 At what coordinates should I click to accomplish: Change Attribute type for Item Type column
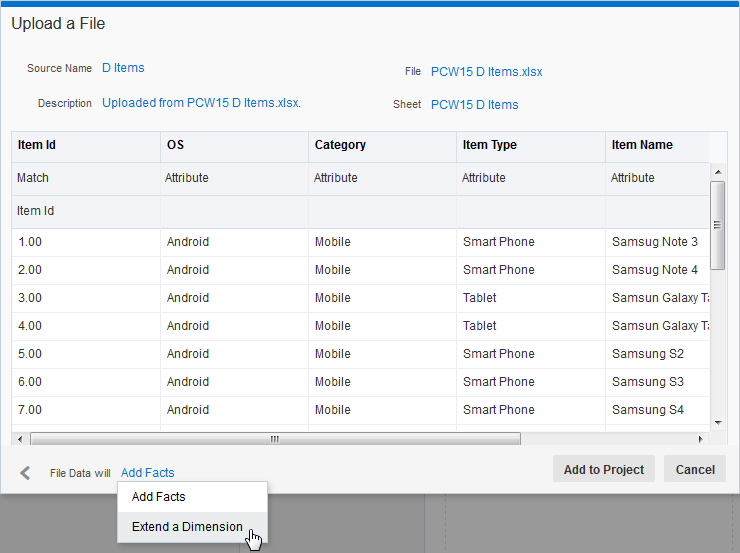tap(531, 178)
